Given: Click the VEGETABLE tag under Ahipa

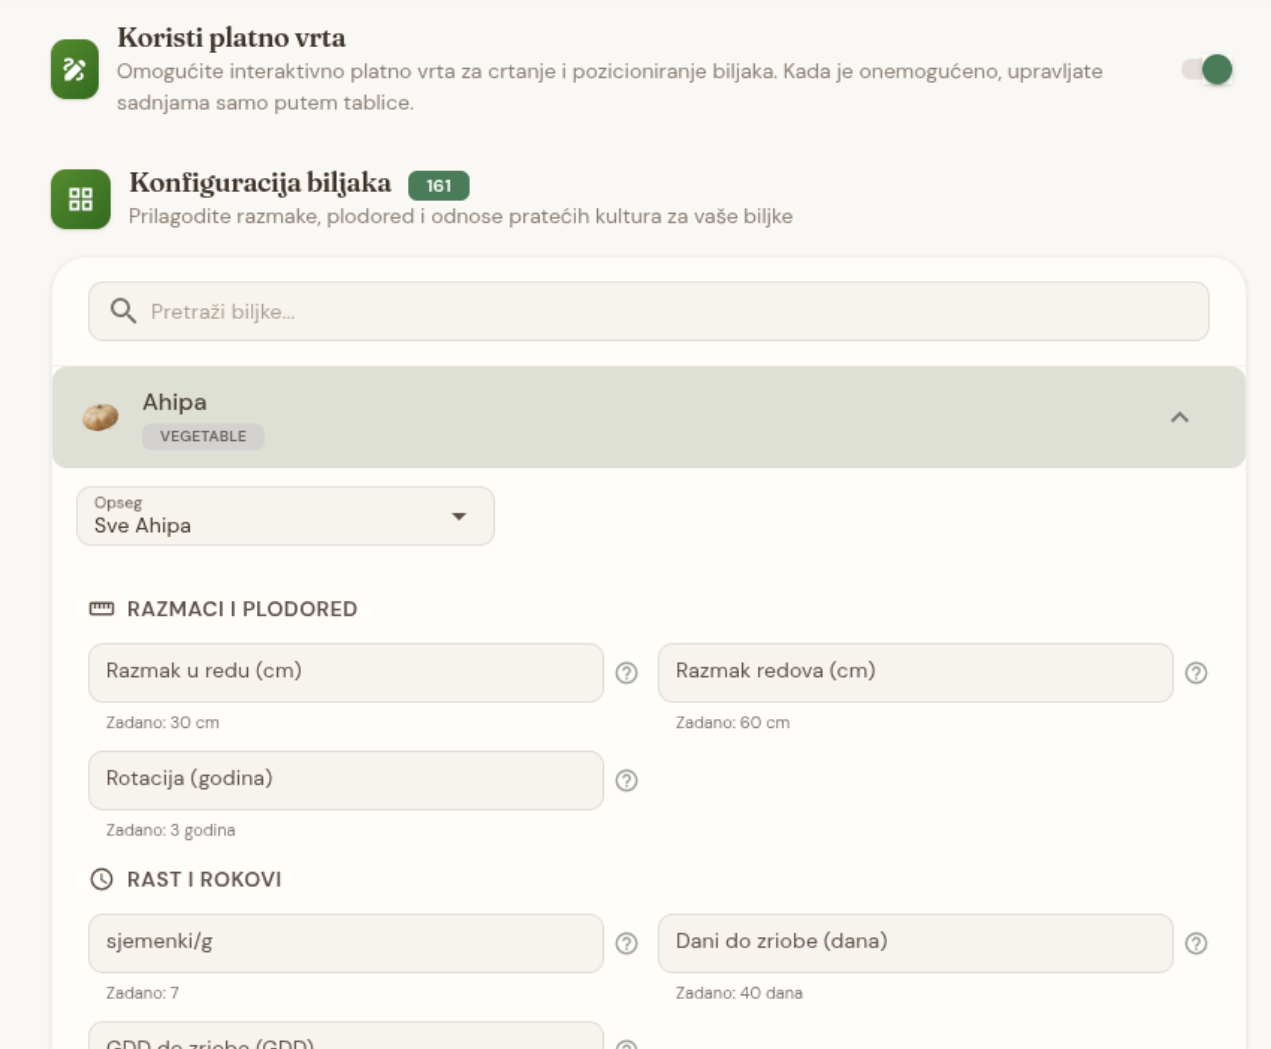Looking at the screenshot, I should (203, 436).
